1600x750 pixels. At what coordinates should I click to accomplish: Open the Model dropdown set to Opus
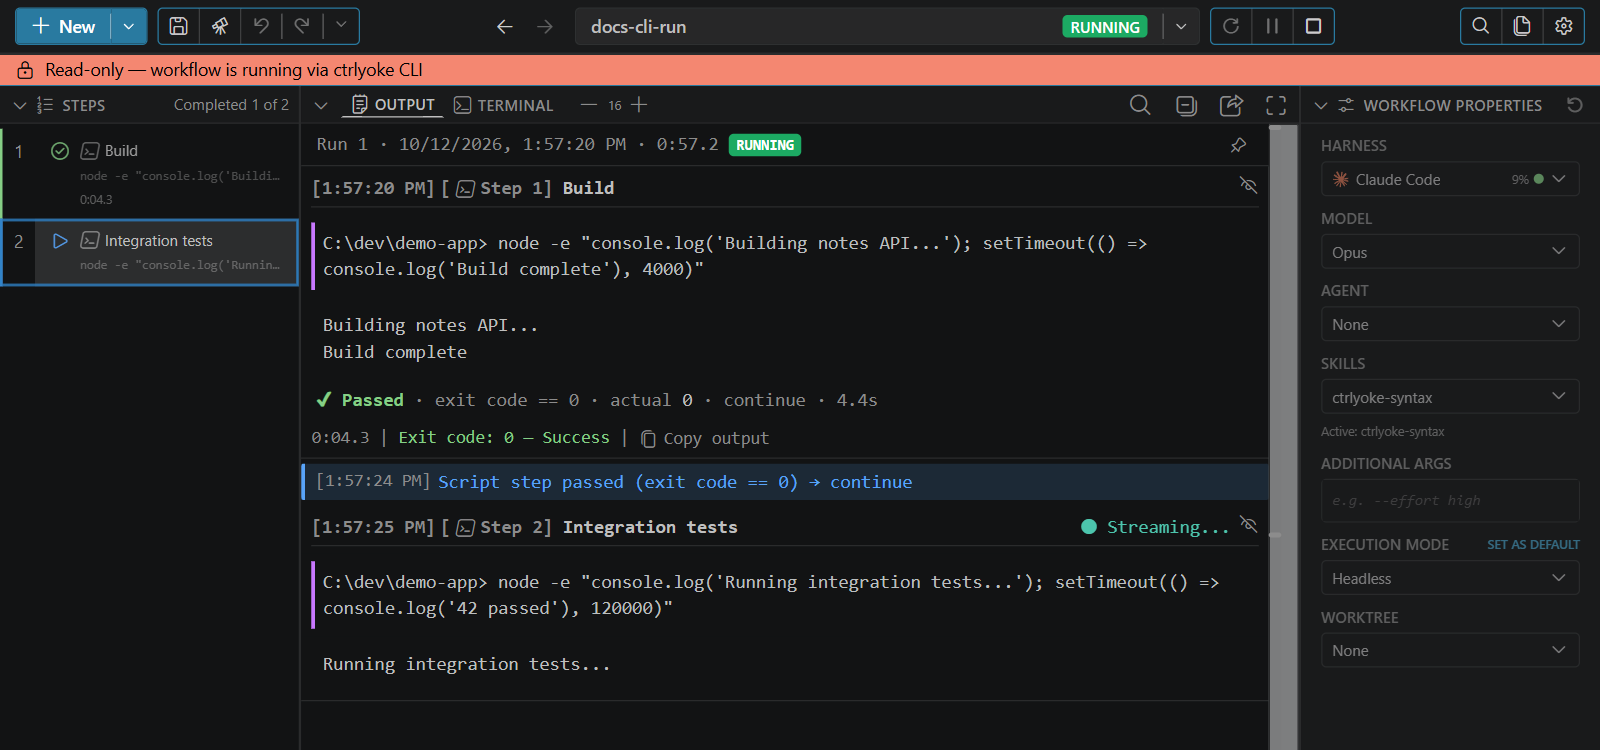click(1450, 252)
